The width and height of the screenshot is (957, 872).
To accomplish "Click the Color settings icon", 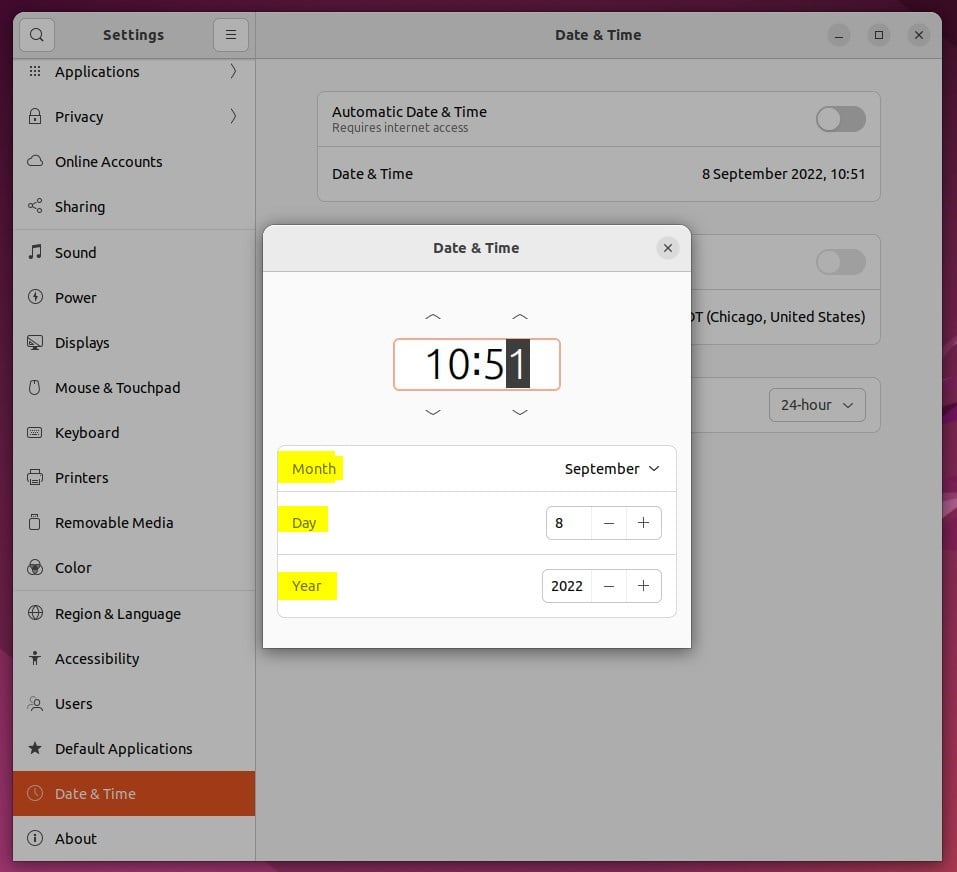I will (30, 567).
